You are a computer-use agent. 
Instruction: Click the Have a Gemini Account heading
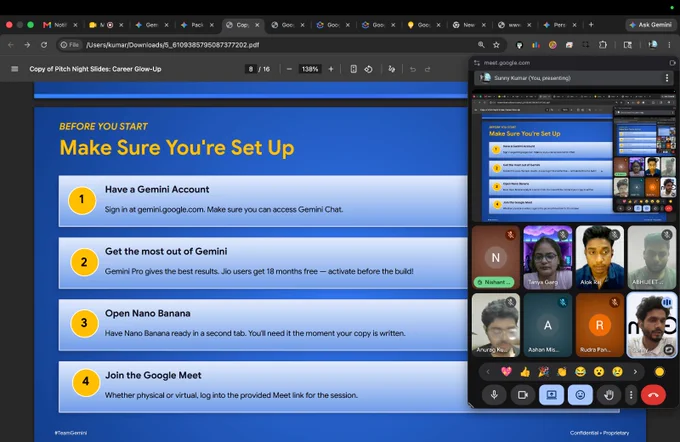[x=157, y=189]
